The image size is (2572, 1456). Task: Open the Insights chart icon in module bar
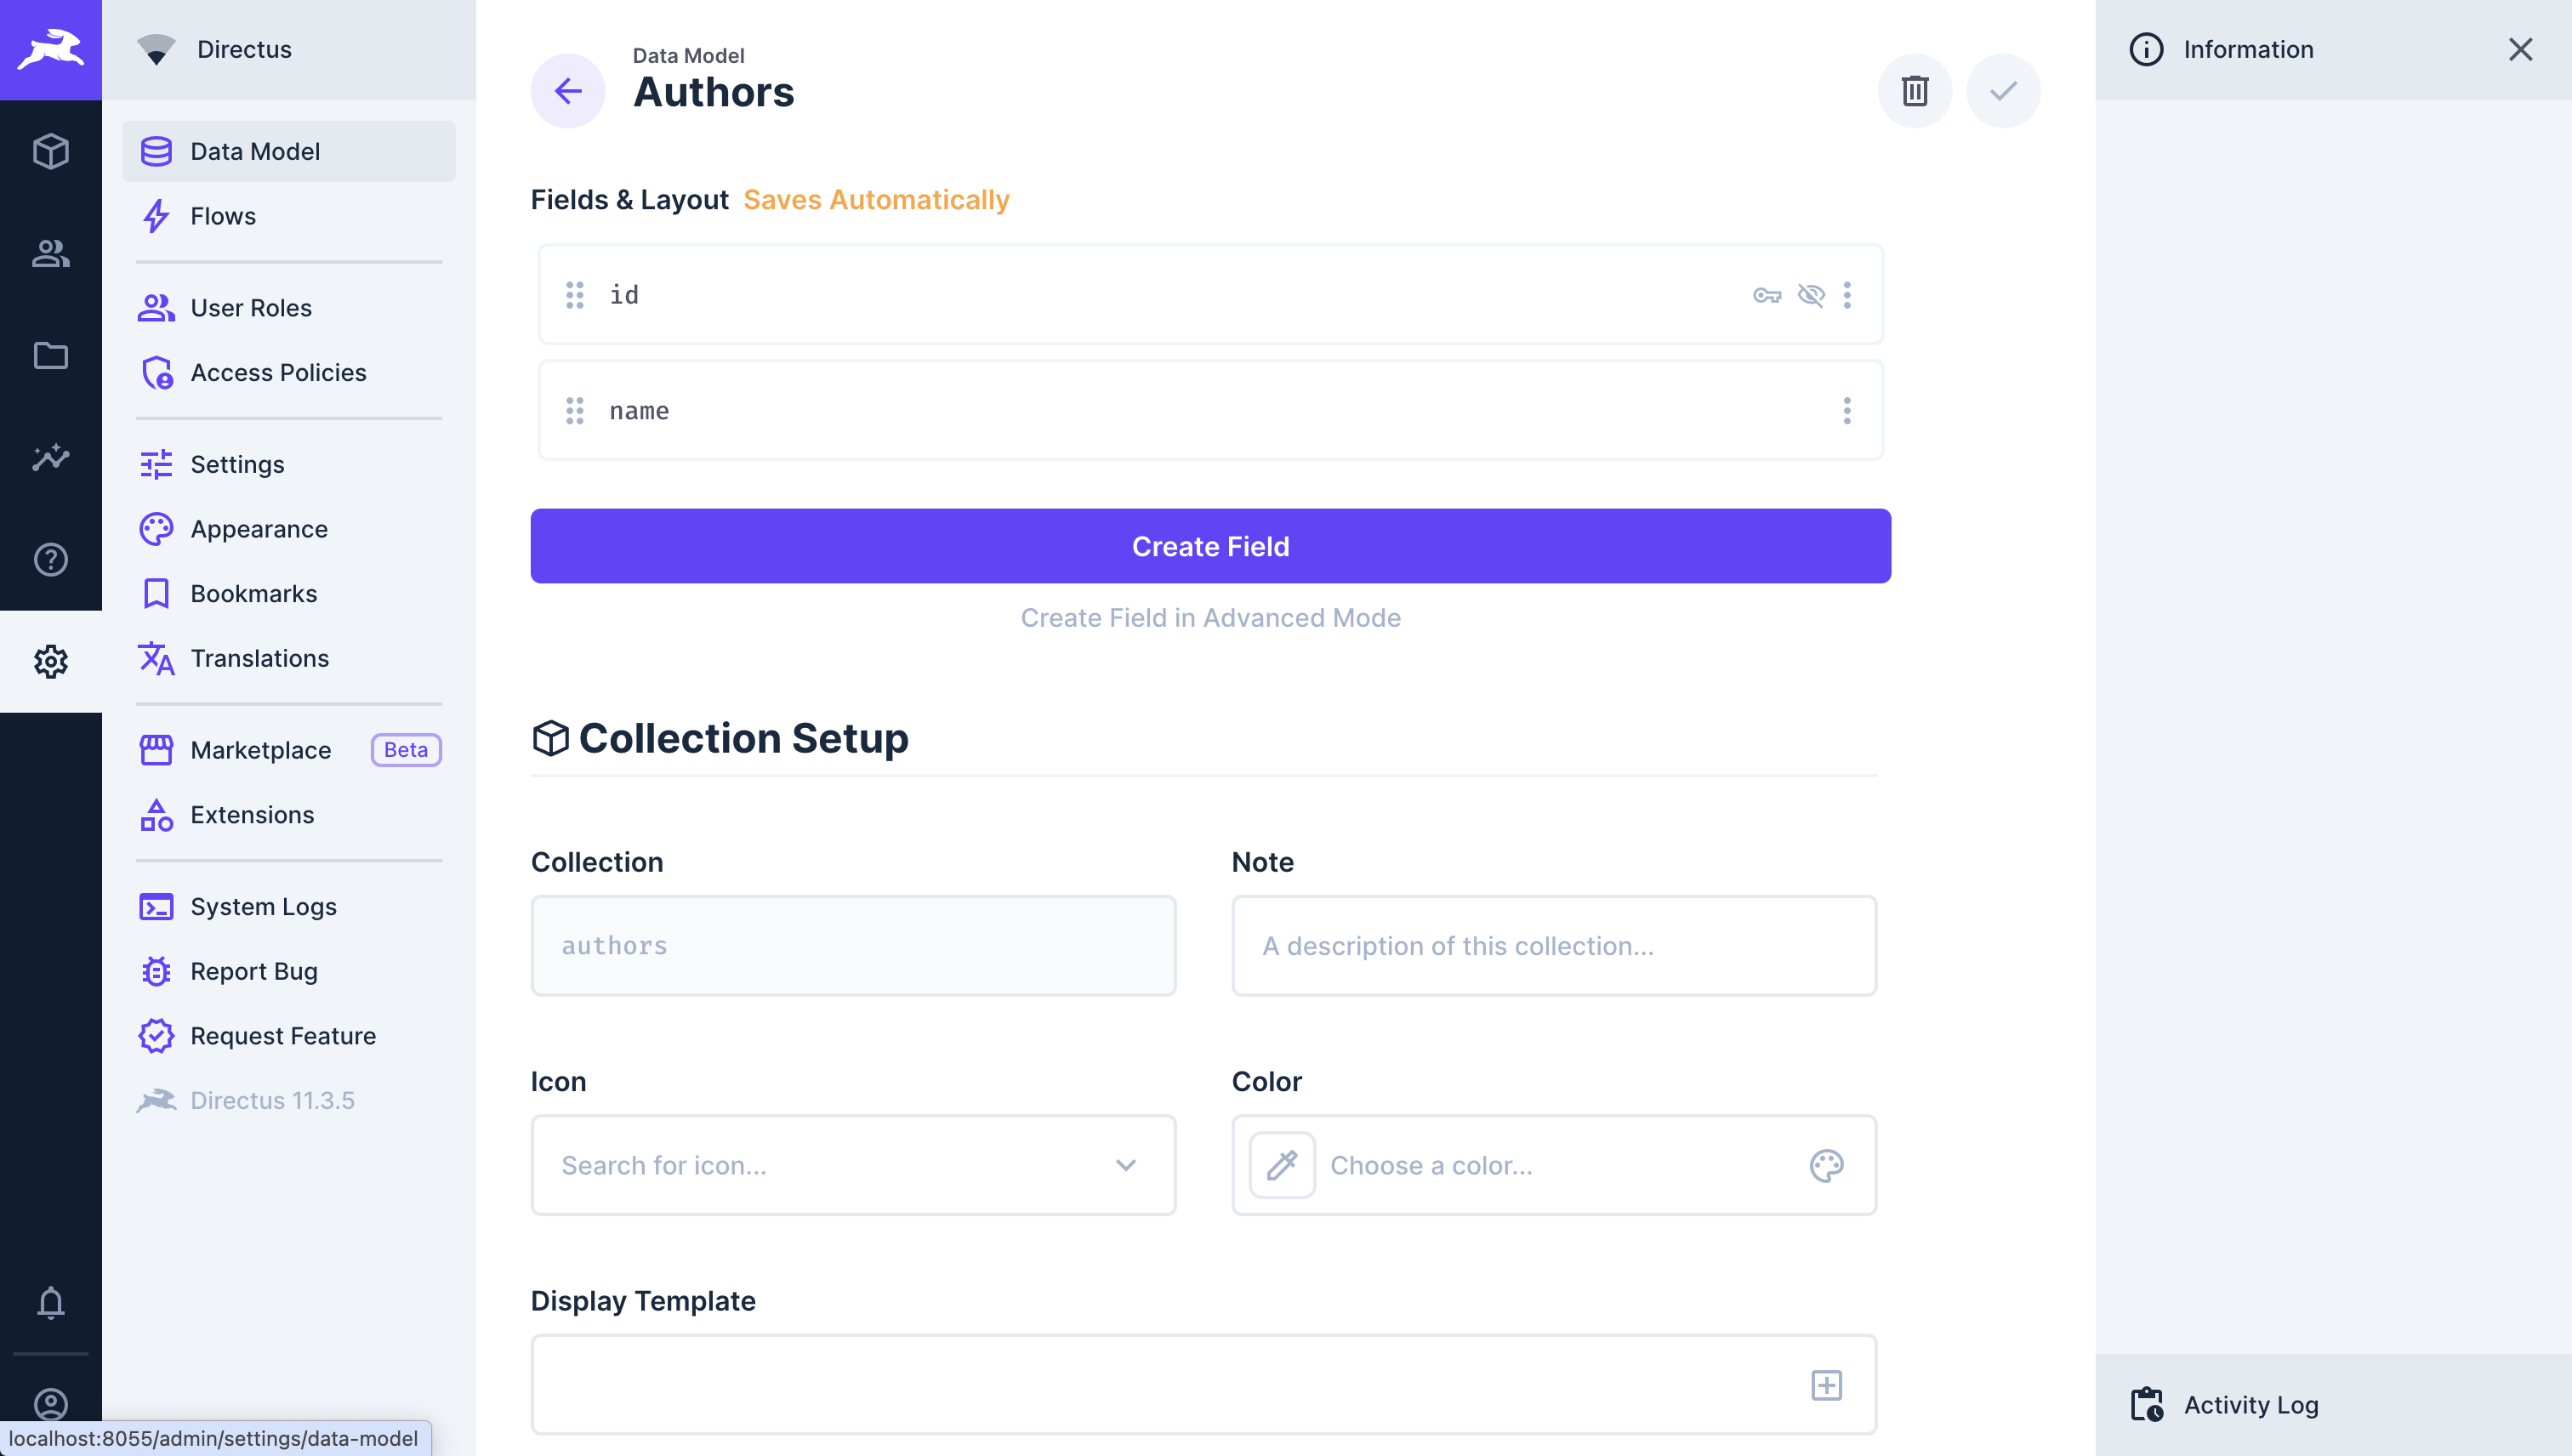pos(50,457)
